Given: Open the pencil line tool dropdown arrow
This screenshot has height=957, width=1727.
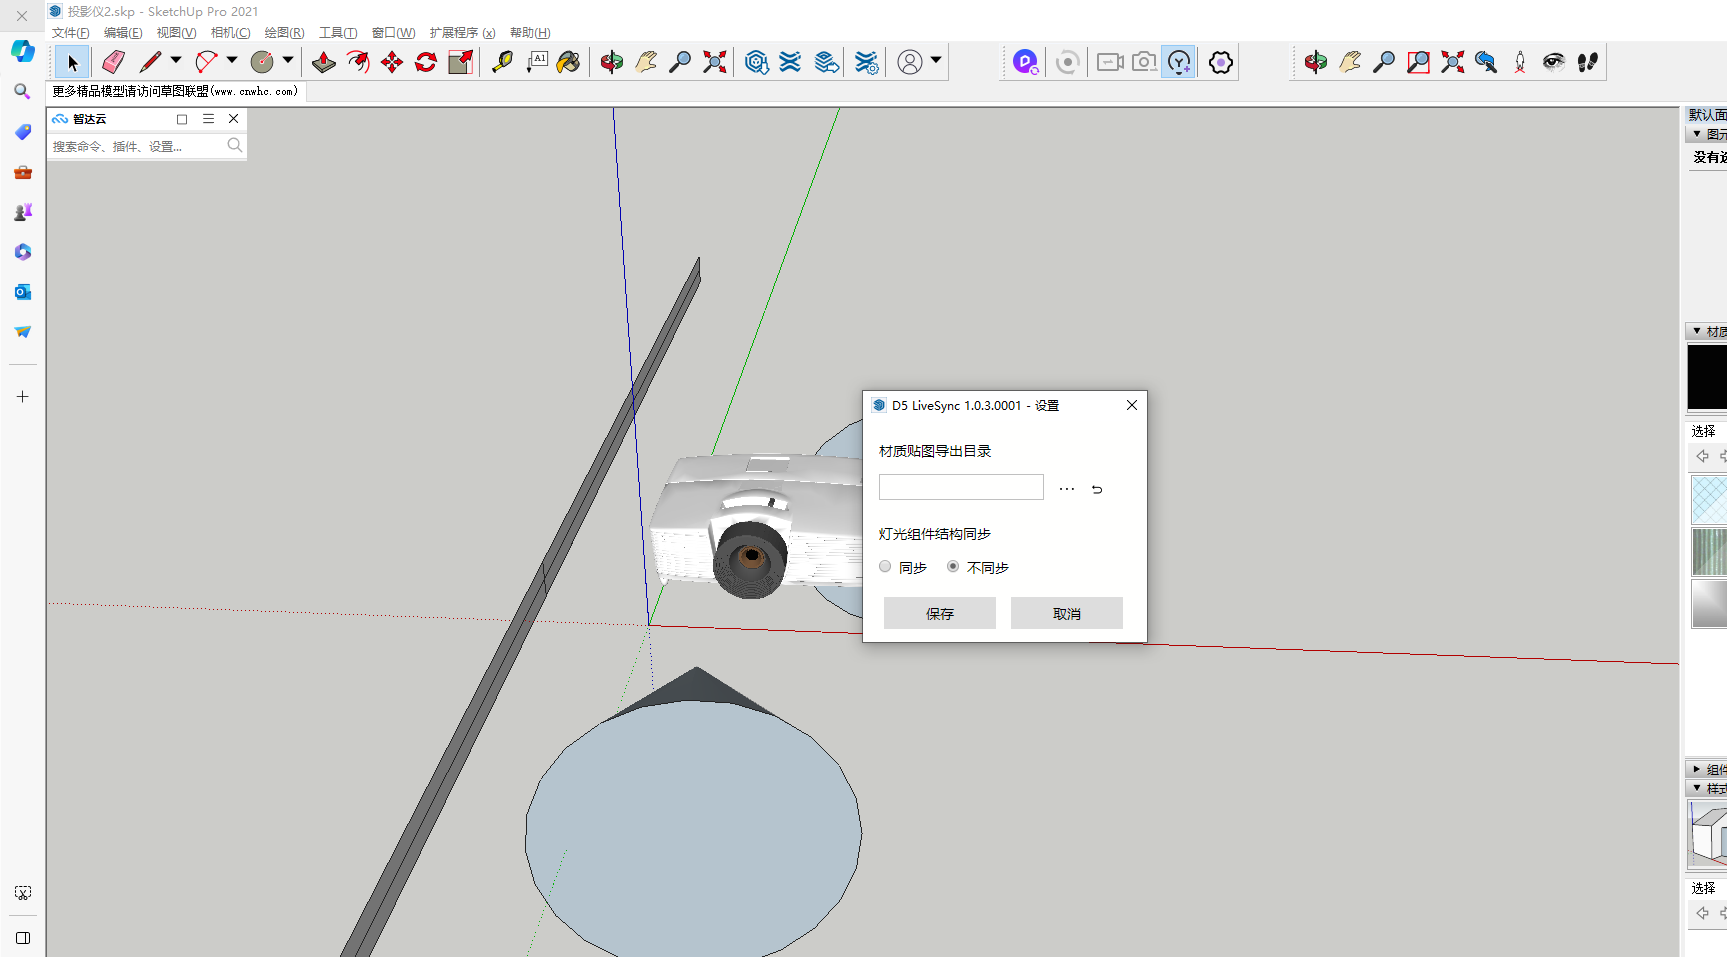Looking at the screenshot, I should pyautogui.click(x=176, y=60).
